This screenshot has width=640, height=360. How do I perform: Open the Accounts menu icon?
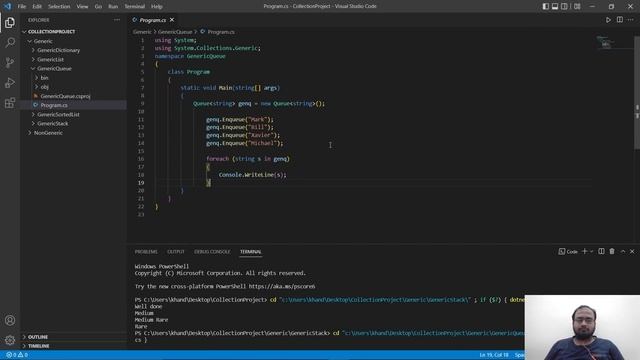[10, 320]
